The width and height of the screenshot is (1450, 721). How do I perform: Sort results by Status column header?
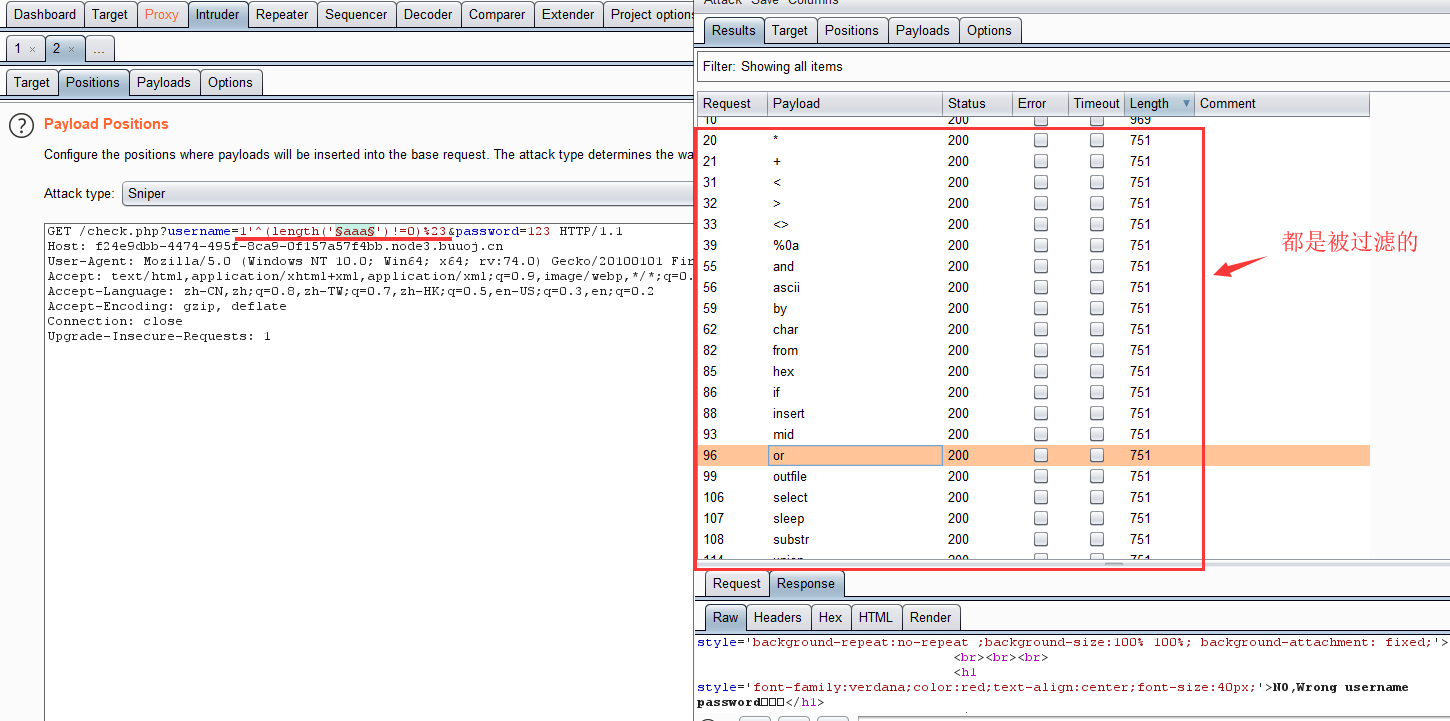coord(977,103)
